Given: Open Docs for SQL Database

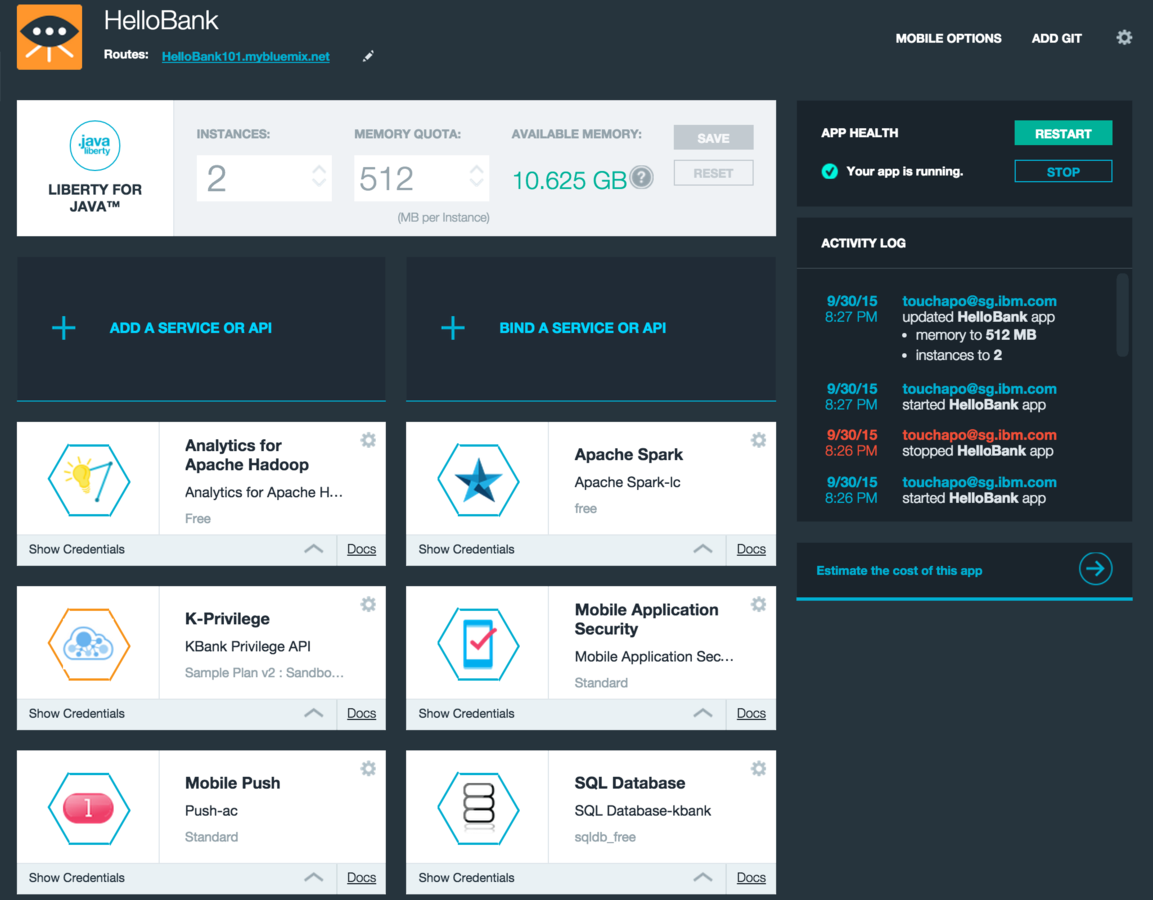Looking at the screenshot, I should (751, 877).
